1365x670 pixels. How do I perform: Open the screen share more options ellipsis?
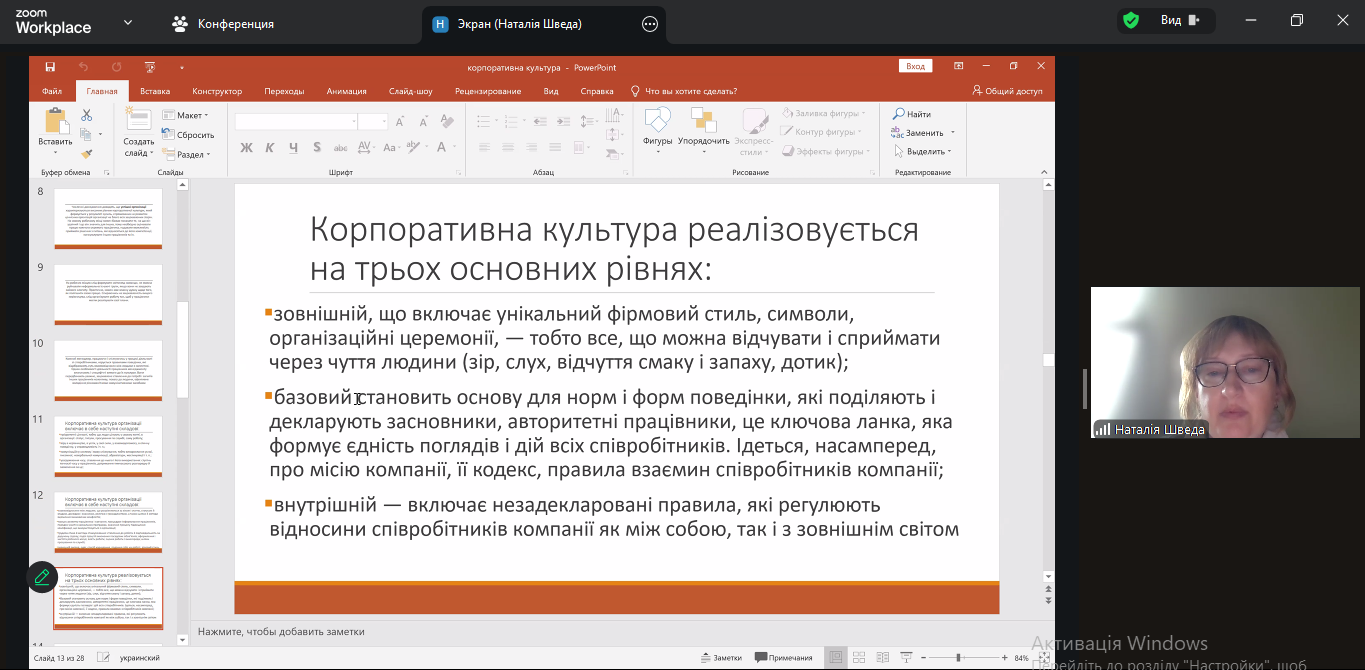[x=650, y=24]
